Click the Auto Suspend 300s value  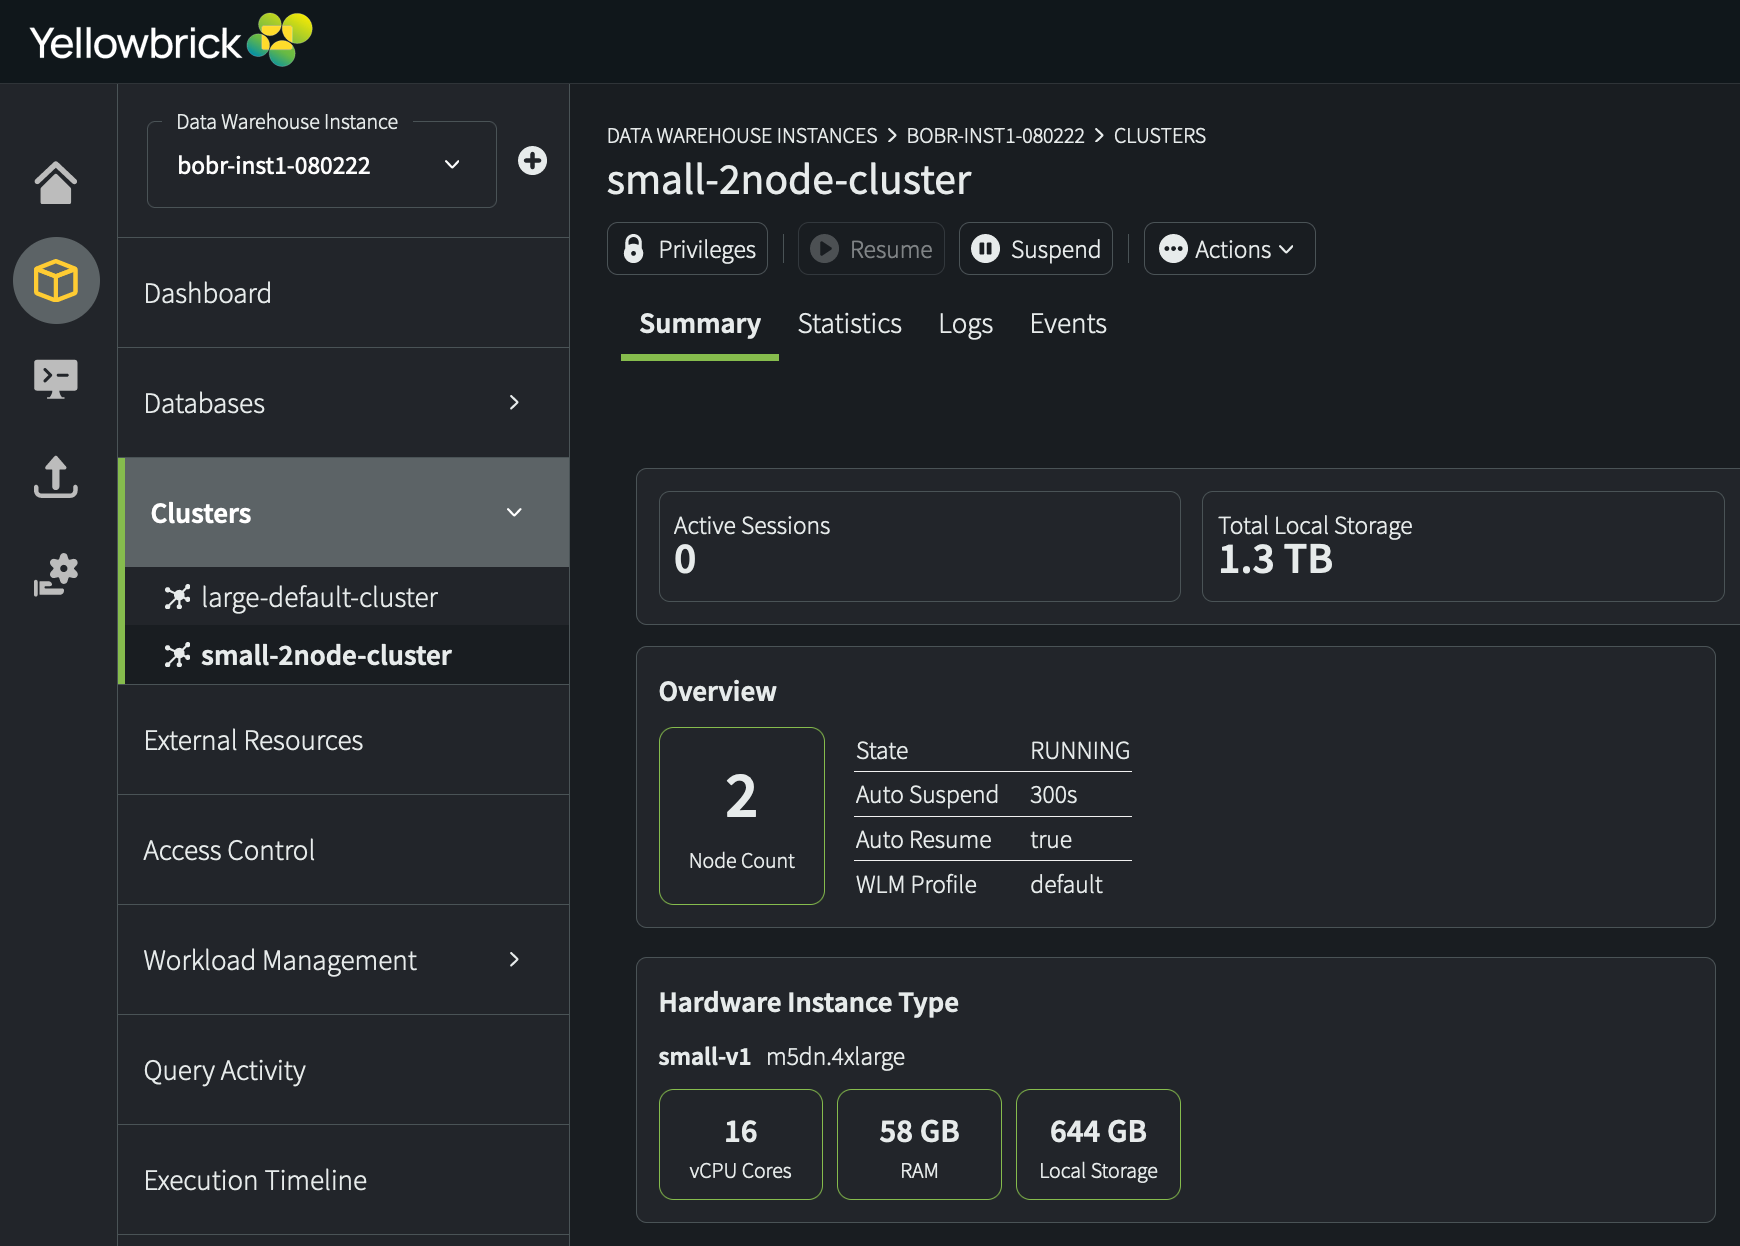pos(1054,795)
